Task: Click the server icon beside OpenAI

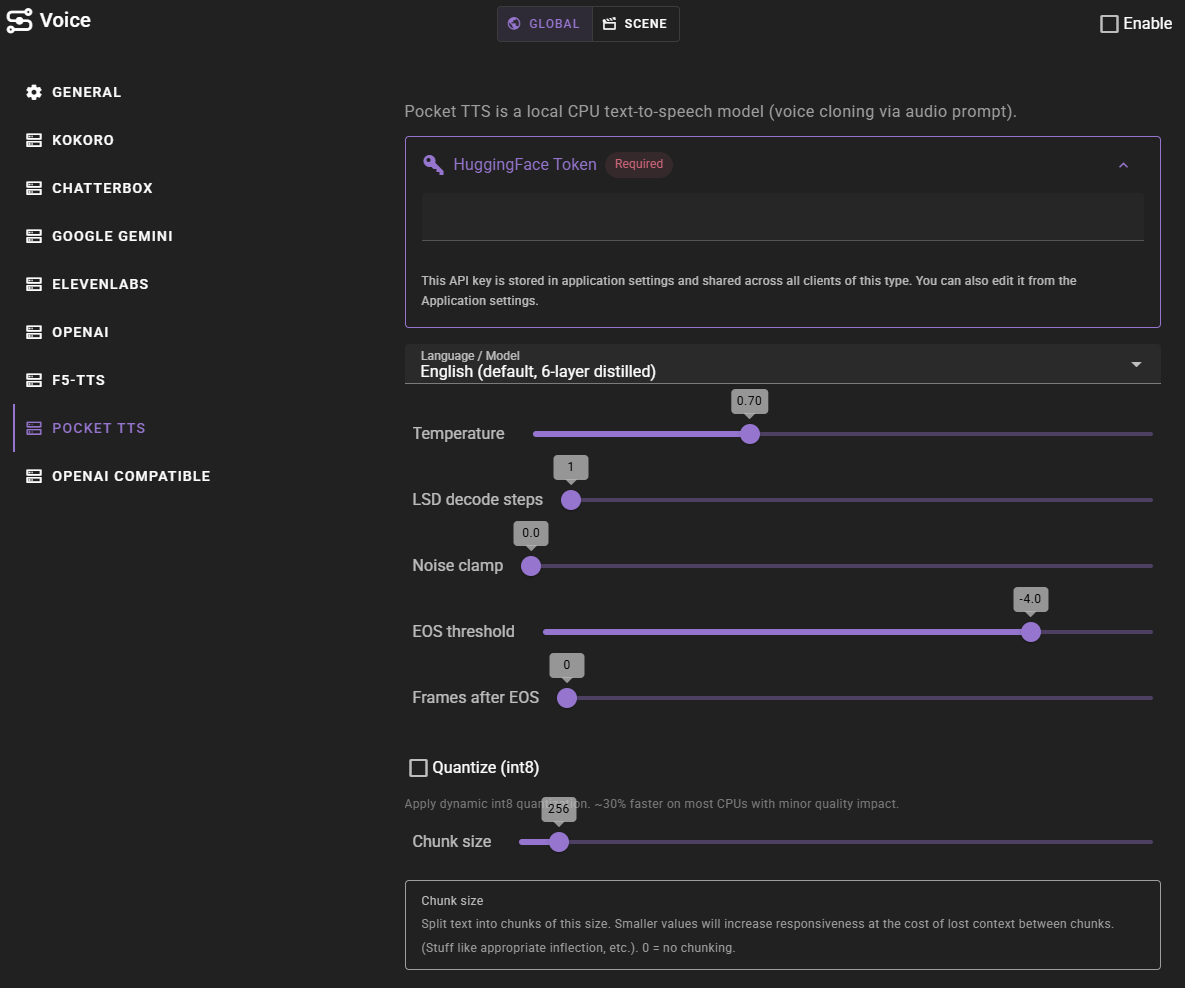Action: point(34,332)
